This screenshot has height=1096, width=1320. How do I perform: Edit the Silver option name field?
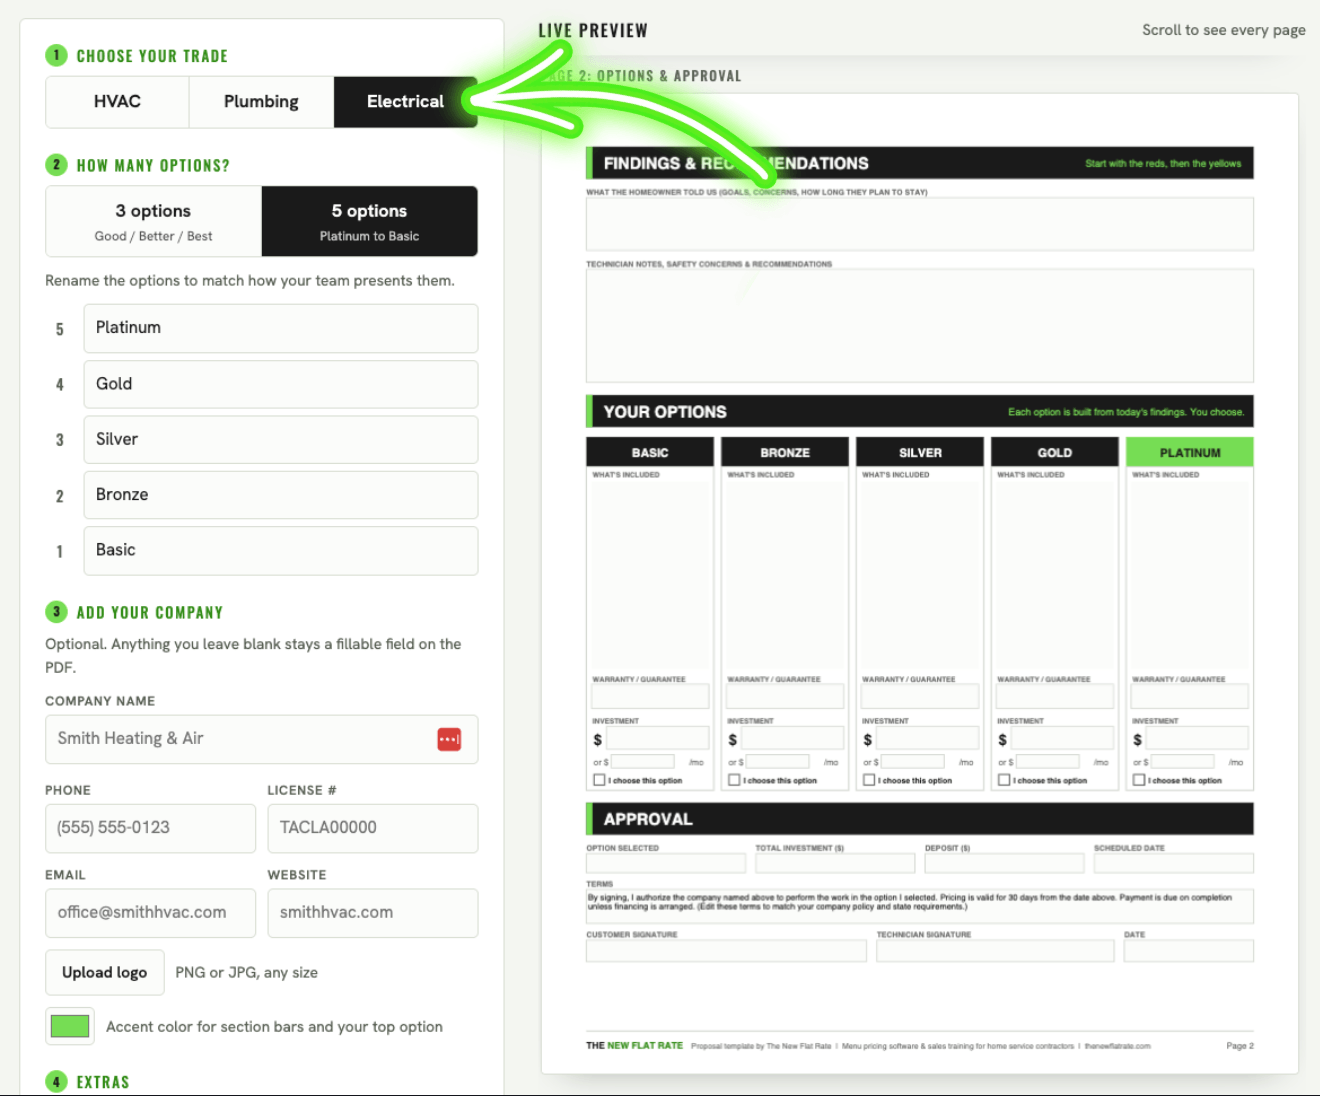281,439
